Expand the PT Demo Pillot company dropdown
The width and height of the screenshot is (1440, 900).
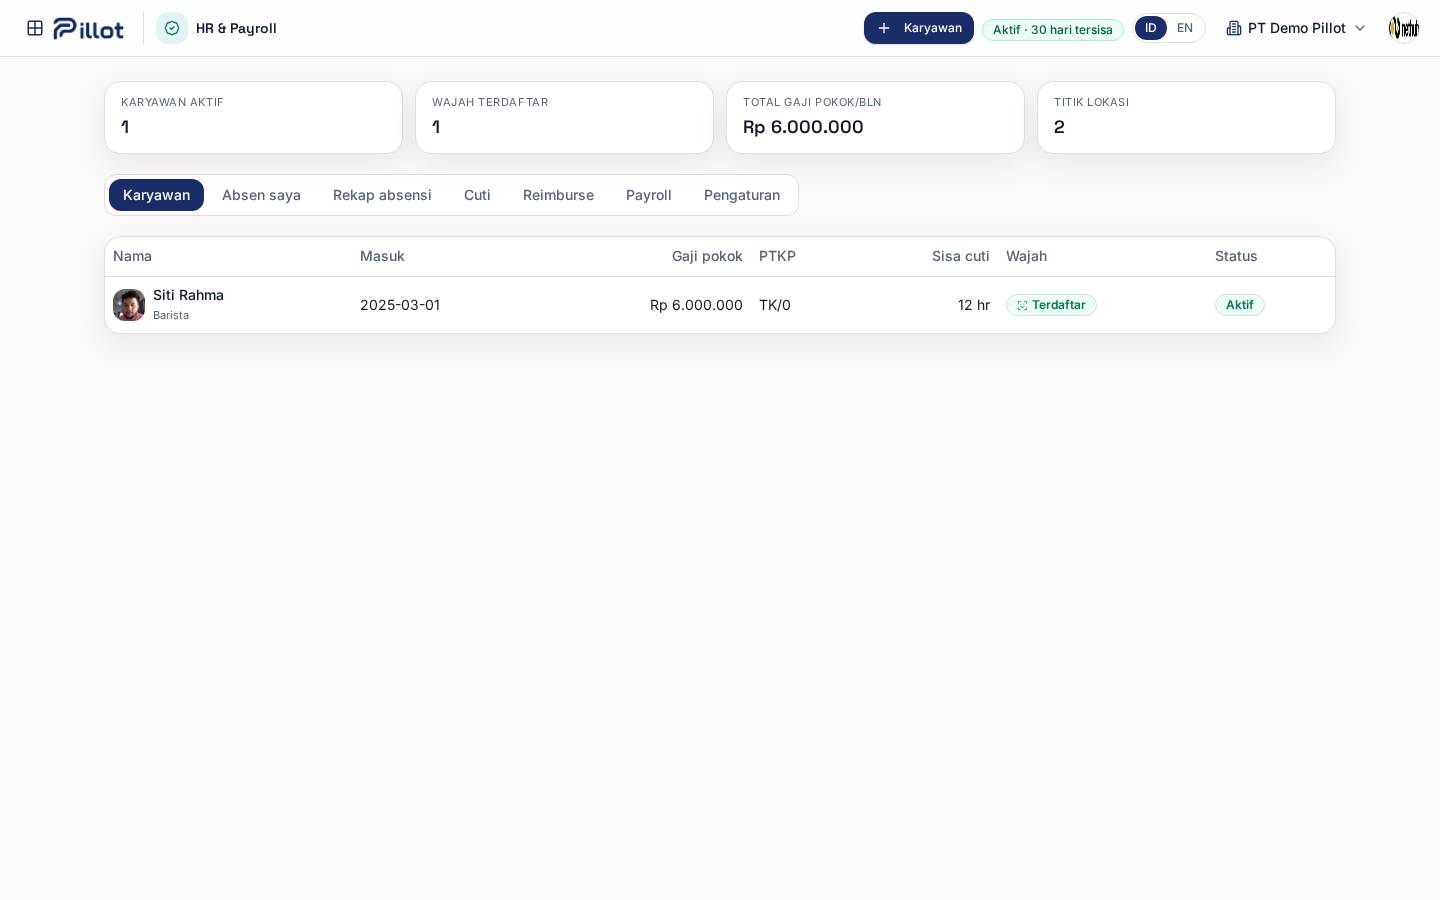tap(1296, 28)
